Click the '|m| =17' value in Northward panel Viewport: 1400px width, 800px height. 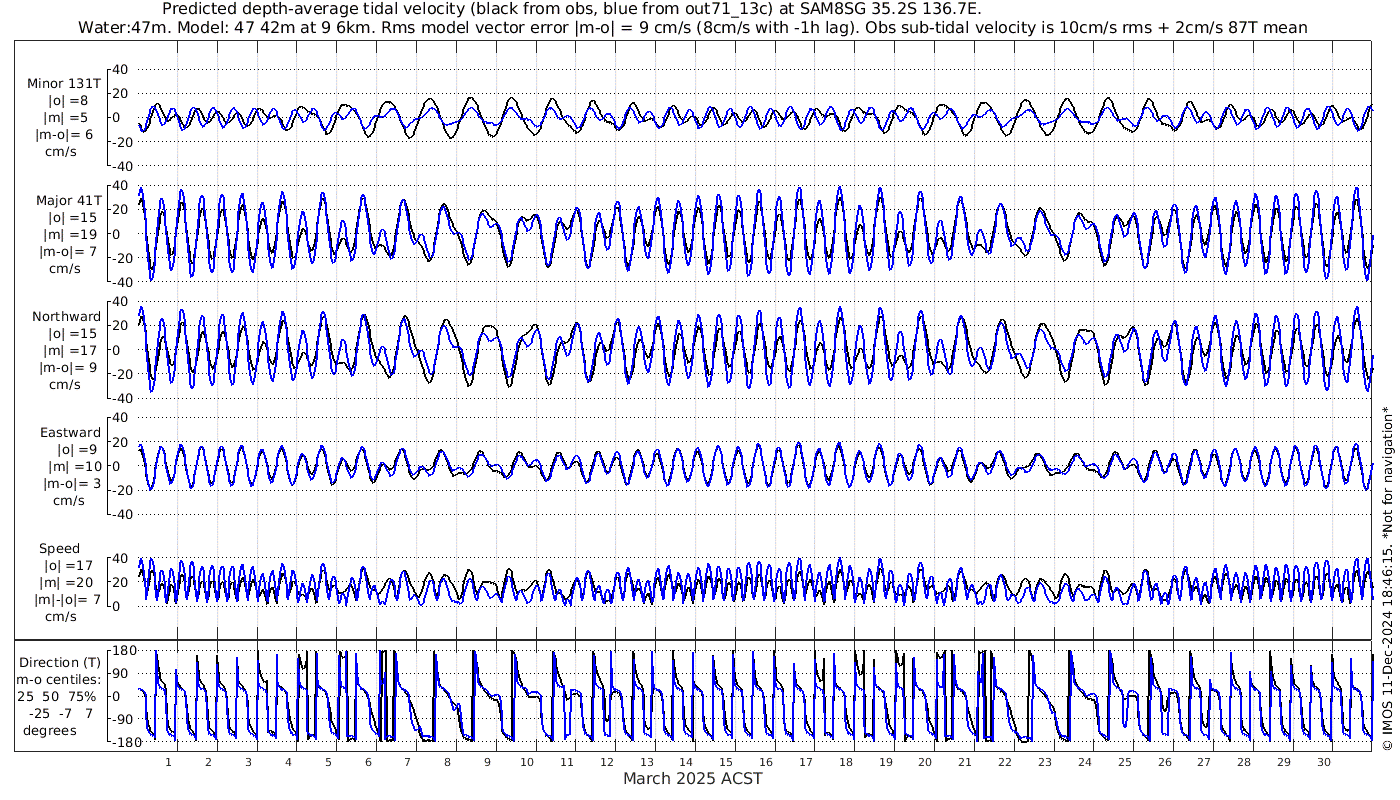(x=69, y=351)
